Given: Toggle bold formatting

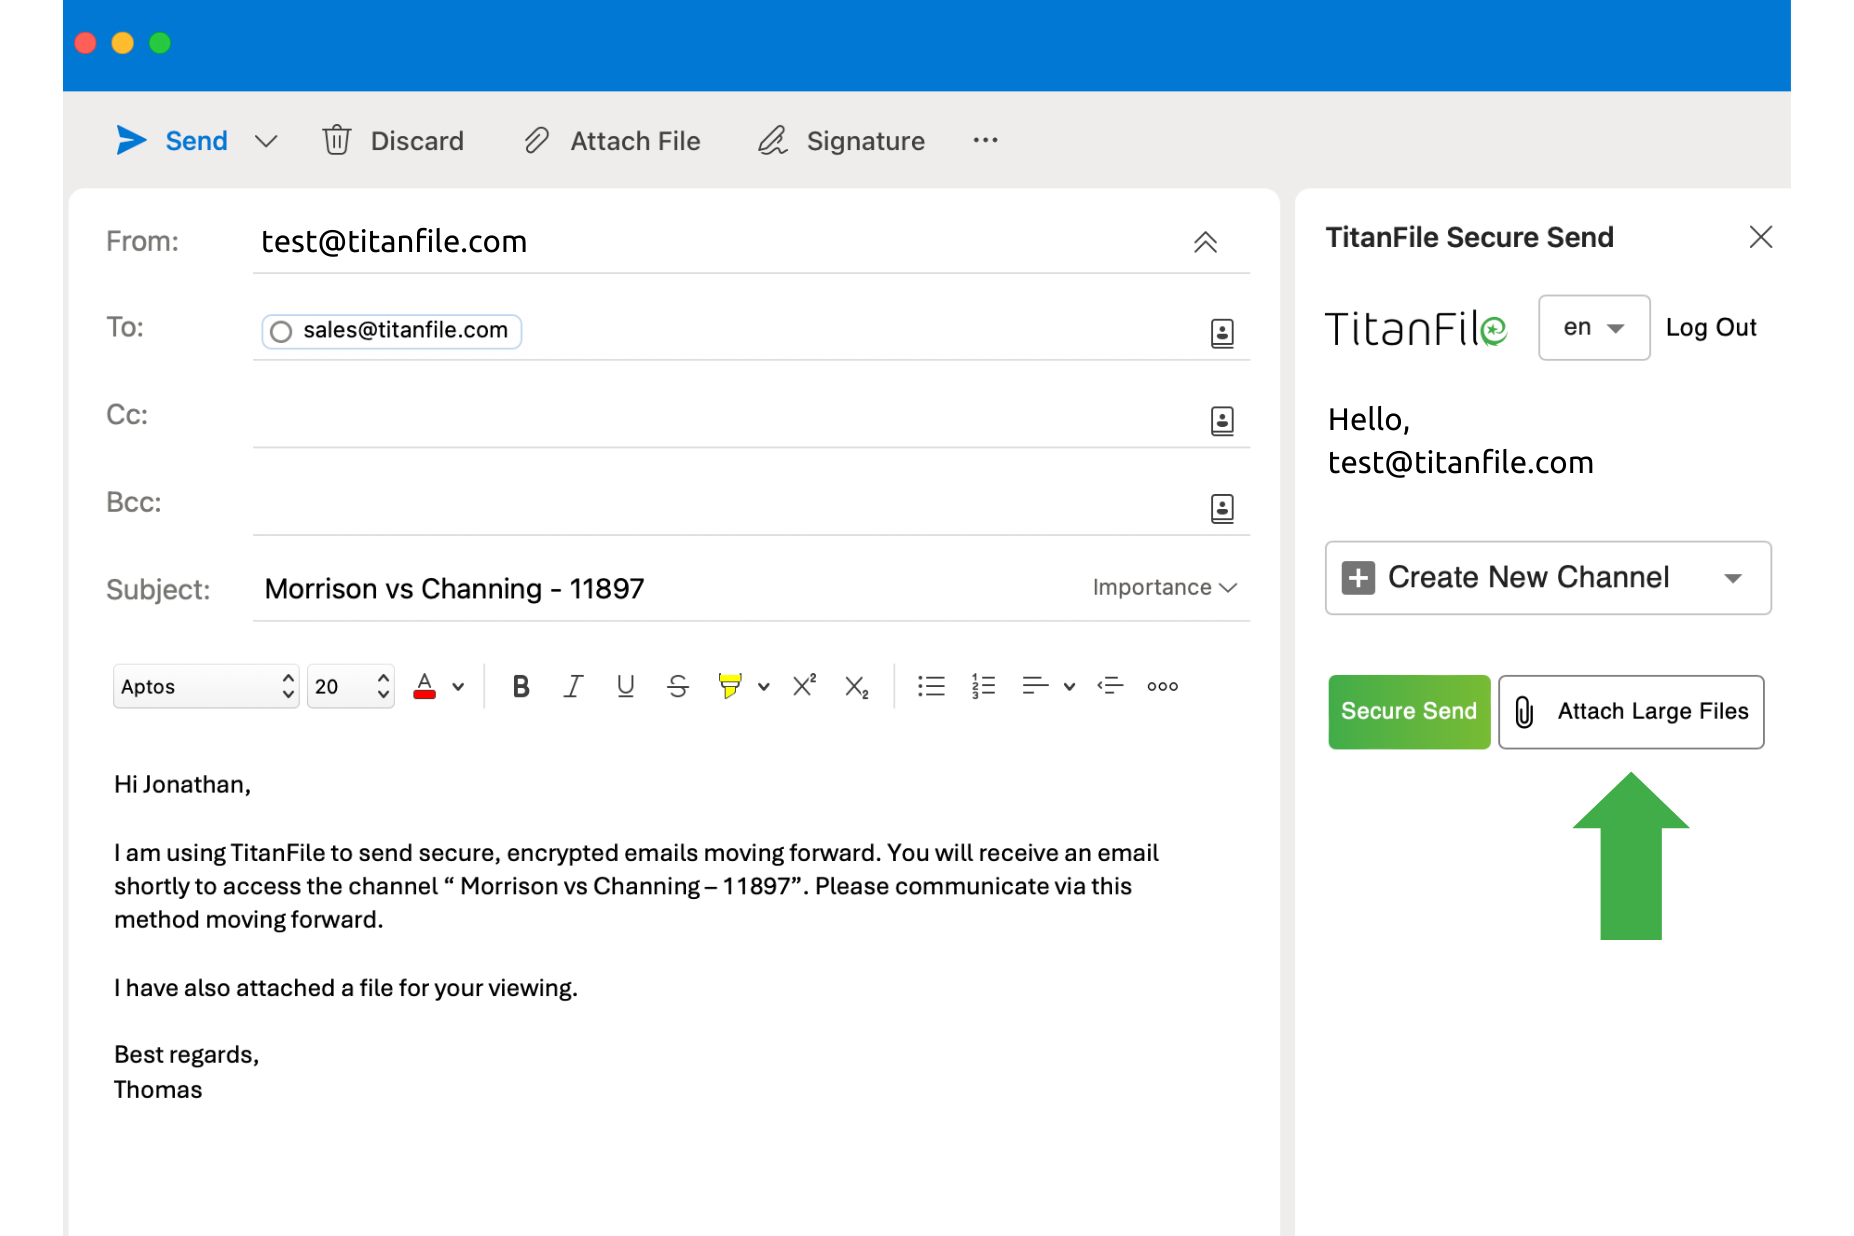Looking at the screenshot, I should (x=521, y=687).
